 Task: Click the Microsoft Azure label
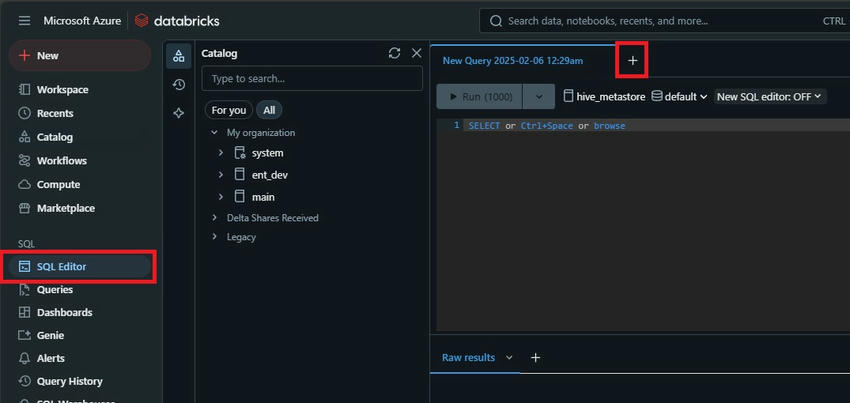[82, 21]
